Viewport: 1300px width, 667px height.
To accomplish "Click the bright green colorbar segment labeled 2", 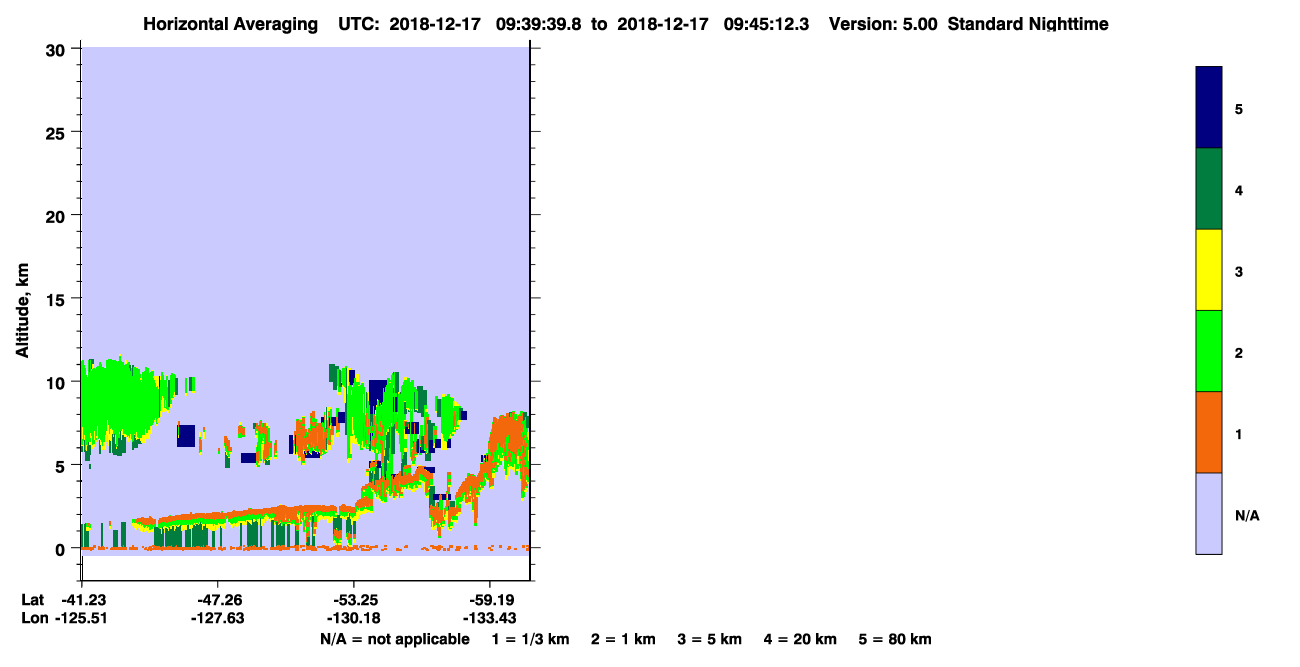I will click(1209, 351).
